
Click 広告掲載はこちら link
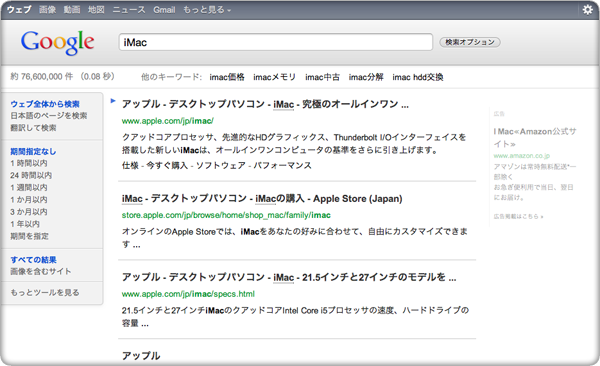518,216
